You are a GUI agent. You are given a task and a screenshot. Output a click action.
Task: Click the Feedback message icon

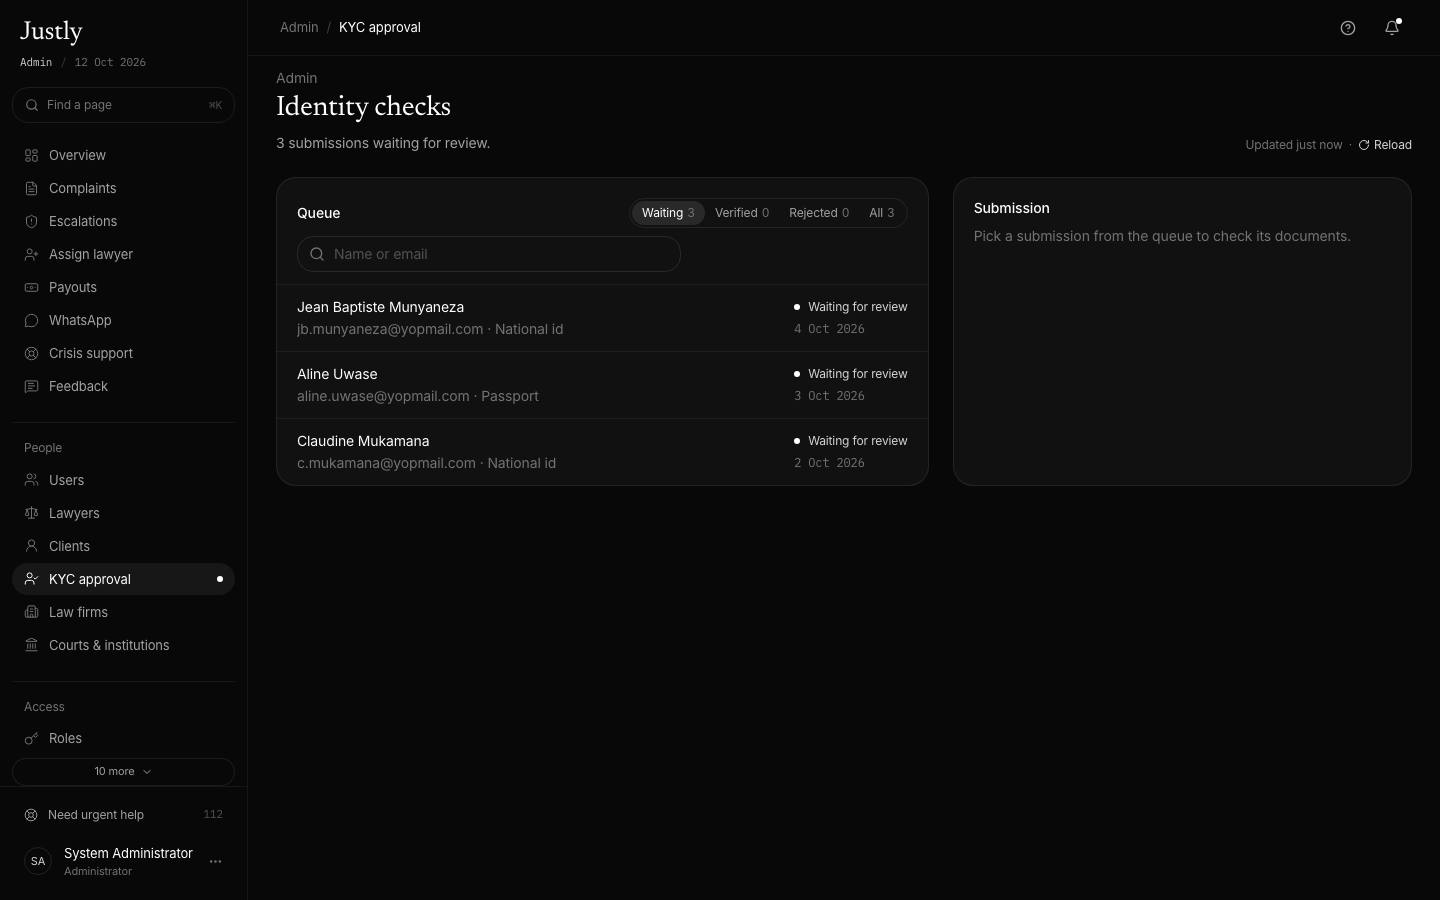coord(31,386)
